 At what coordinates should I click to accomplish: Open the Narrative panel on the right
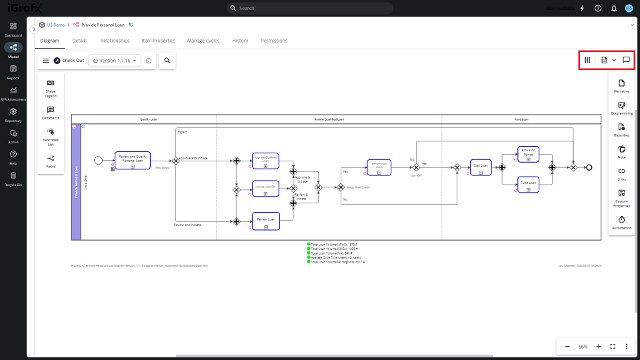click(x=621, y=86)
